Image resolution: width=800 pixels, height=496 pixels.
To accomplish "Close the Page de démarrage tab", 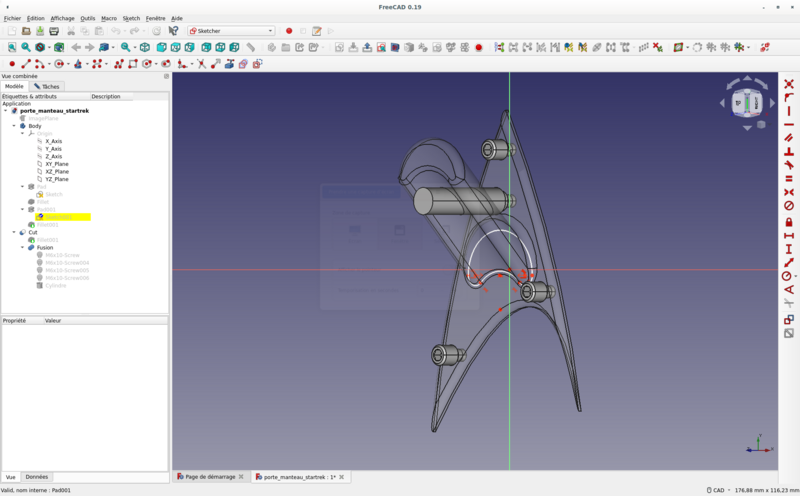I will click(241, 477).
